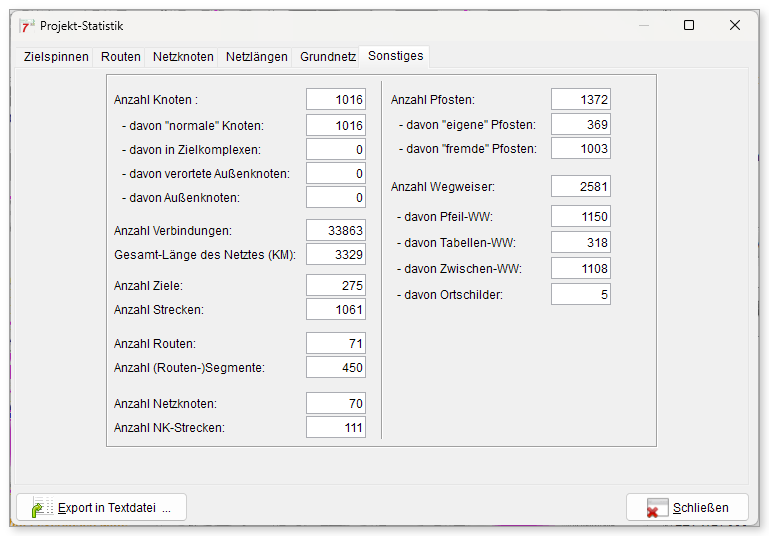Click the davon verortete Außenknoten field
769x536 pixels.
336,174
